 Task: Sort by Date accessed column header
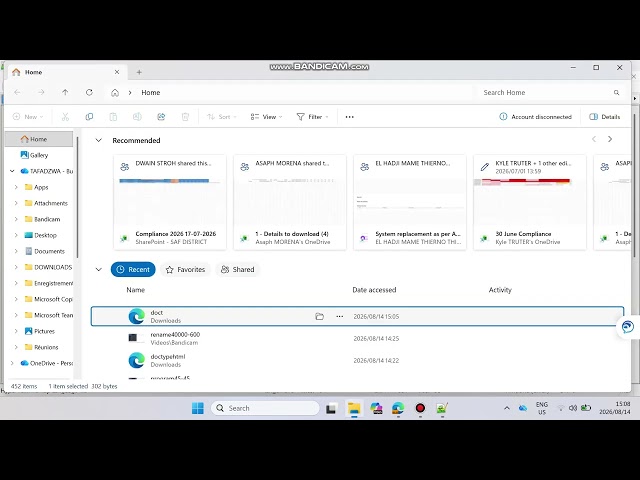pyautogui.click(x=374, y=290)
